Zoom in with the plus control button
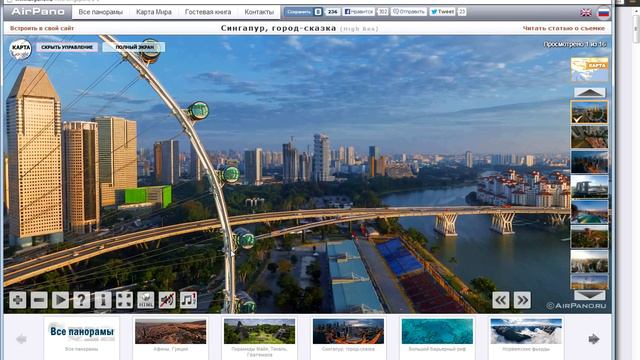The image size is (640, 360). pyautogui.click(x=18, y=300)
